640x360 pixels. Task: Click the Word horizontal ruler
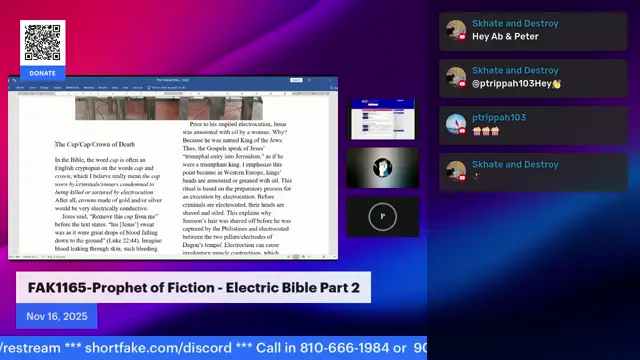tap(173, 93)
